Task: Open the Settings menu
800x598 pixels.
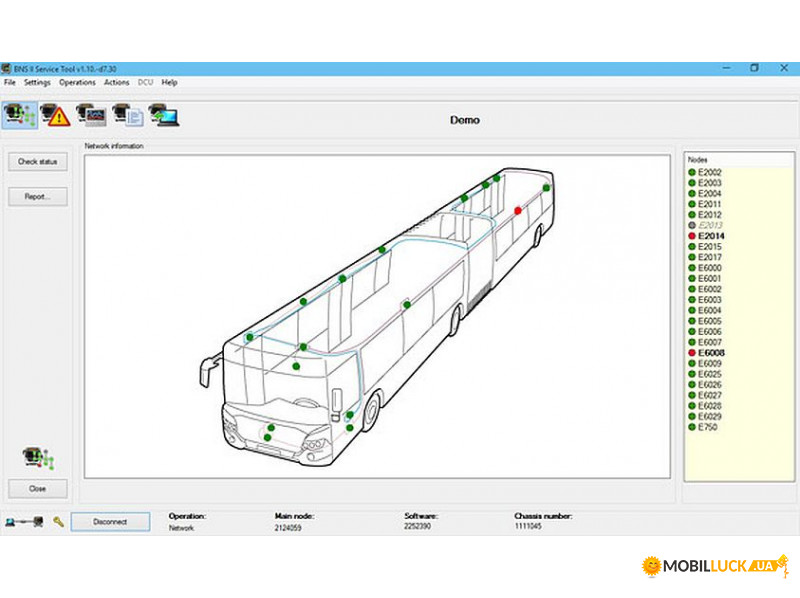Action: coord(37,82)
